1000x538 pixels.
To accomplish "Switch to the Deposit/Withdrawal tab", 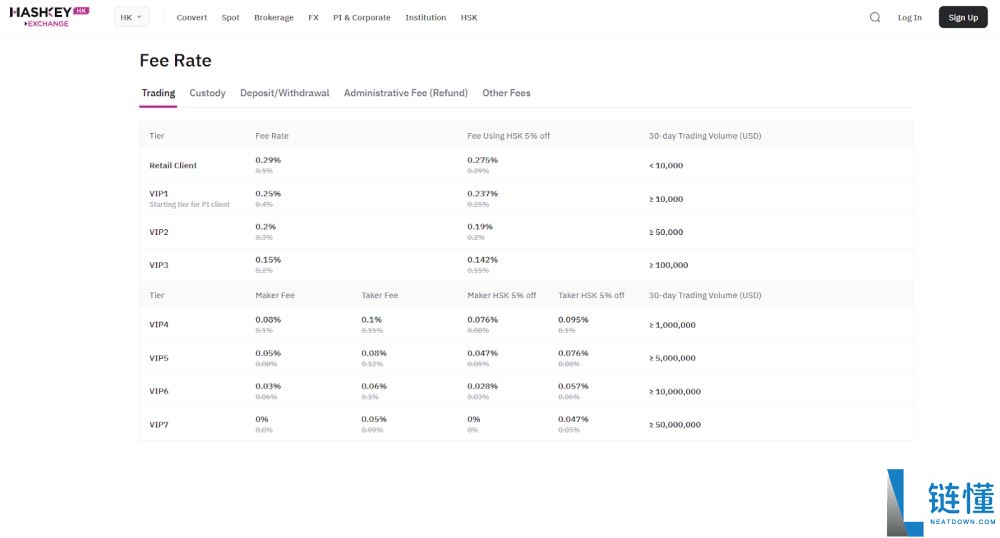I will pos(284,93).
